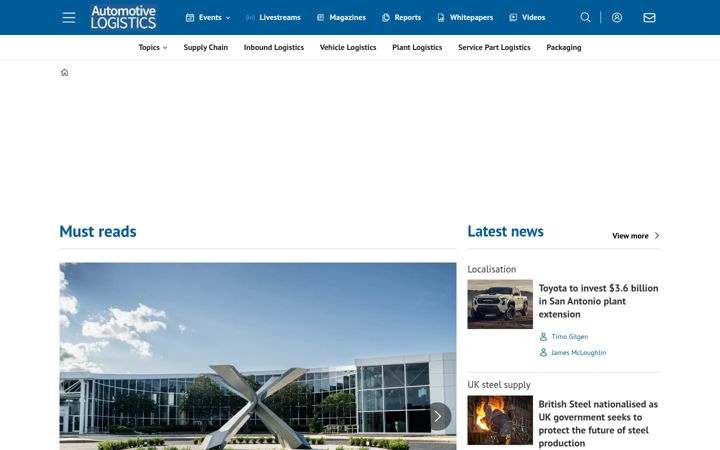Go to Packaging section
Screen dimensions: 720x450
564,47
